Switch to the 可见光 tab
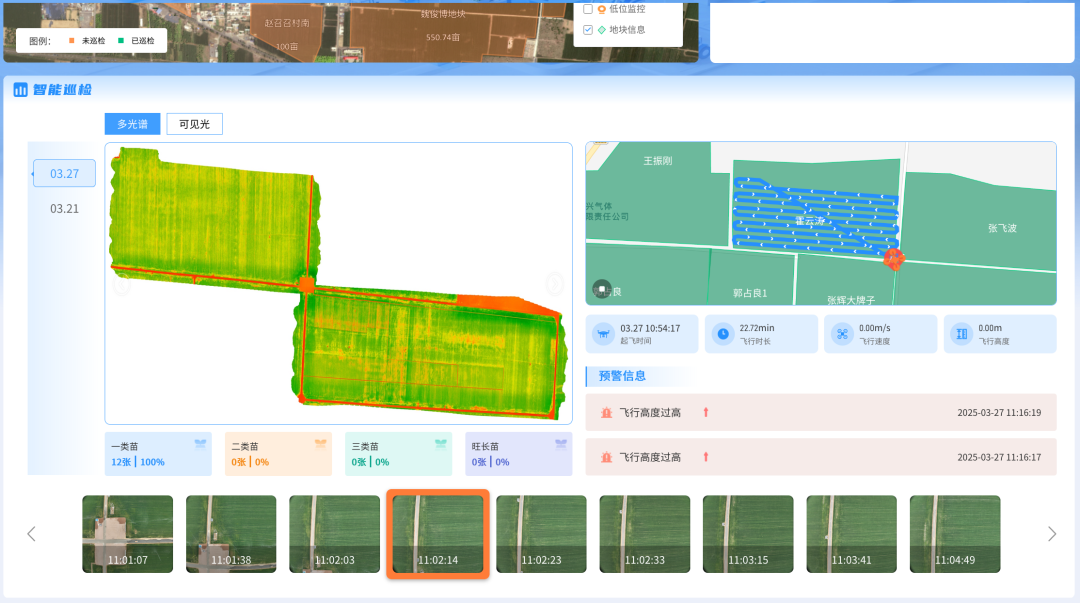This screenshot has width=1080, height=603. coord(194,124)
